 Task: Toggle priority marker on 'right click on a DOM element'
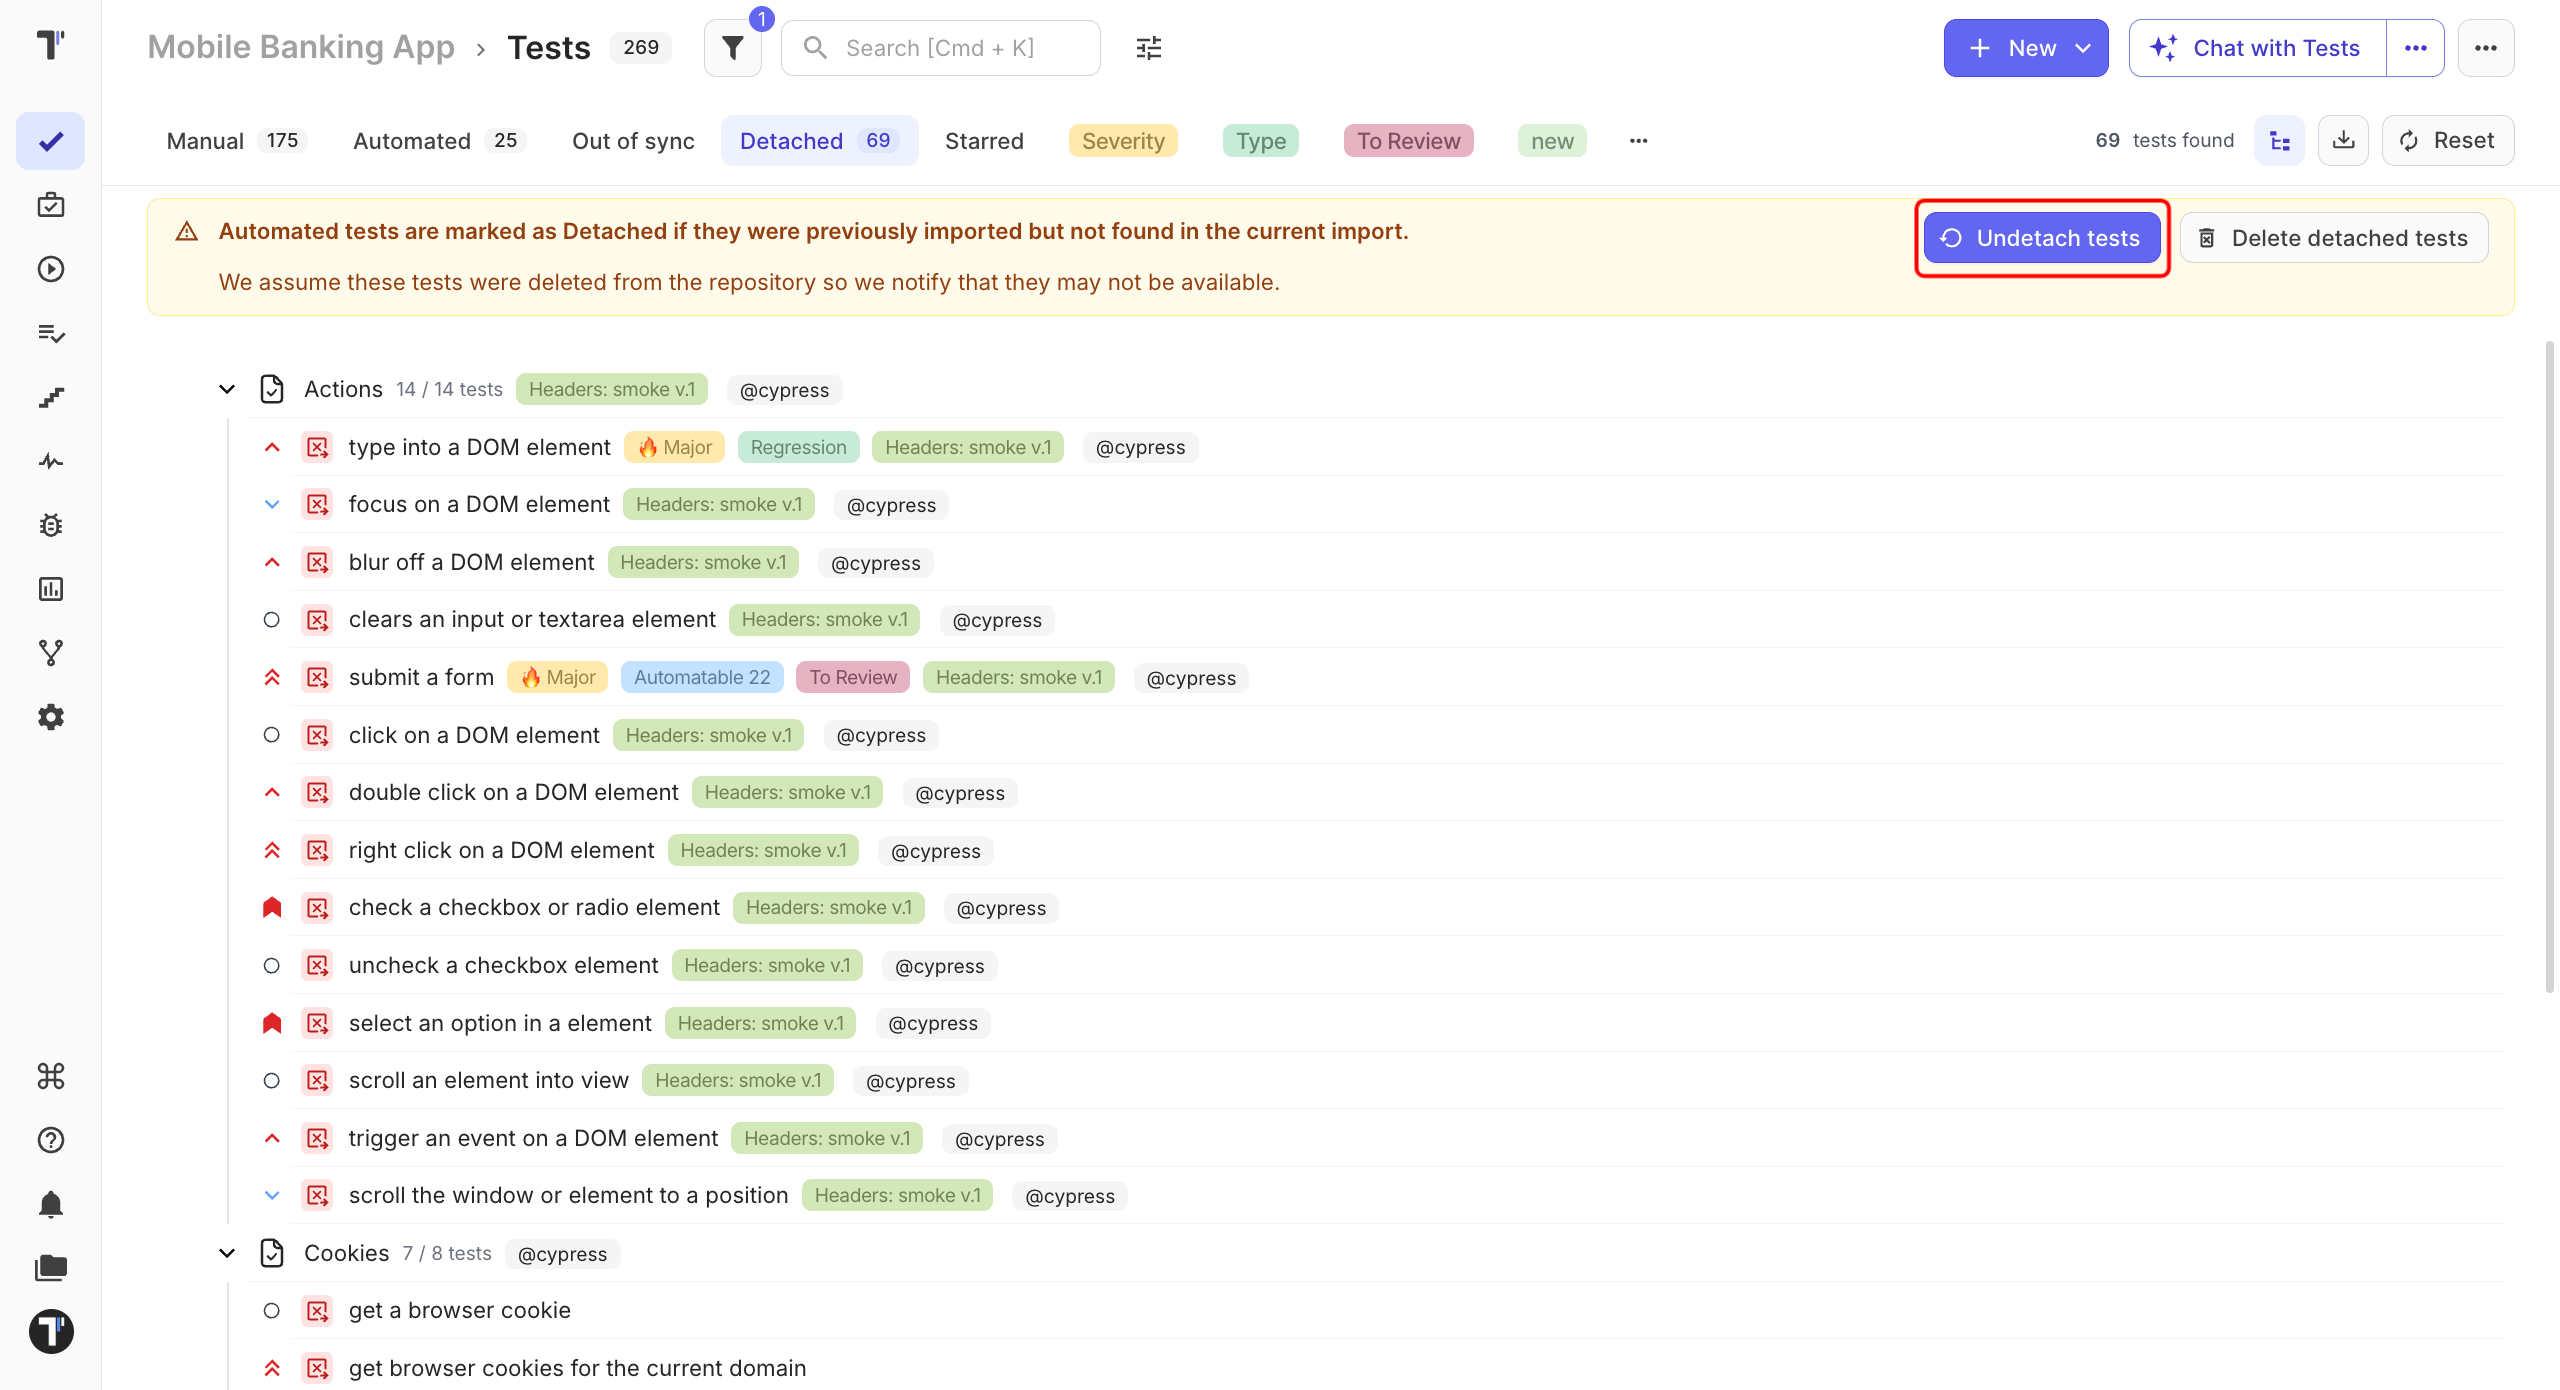pyautogui.click(x=271, y=850)
